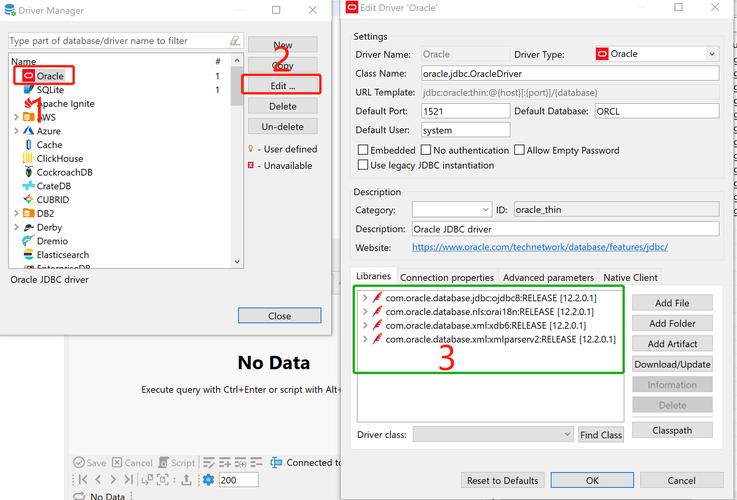
Task: Toggle the No authentication checkbox
Action: click(x=426, y=150)
